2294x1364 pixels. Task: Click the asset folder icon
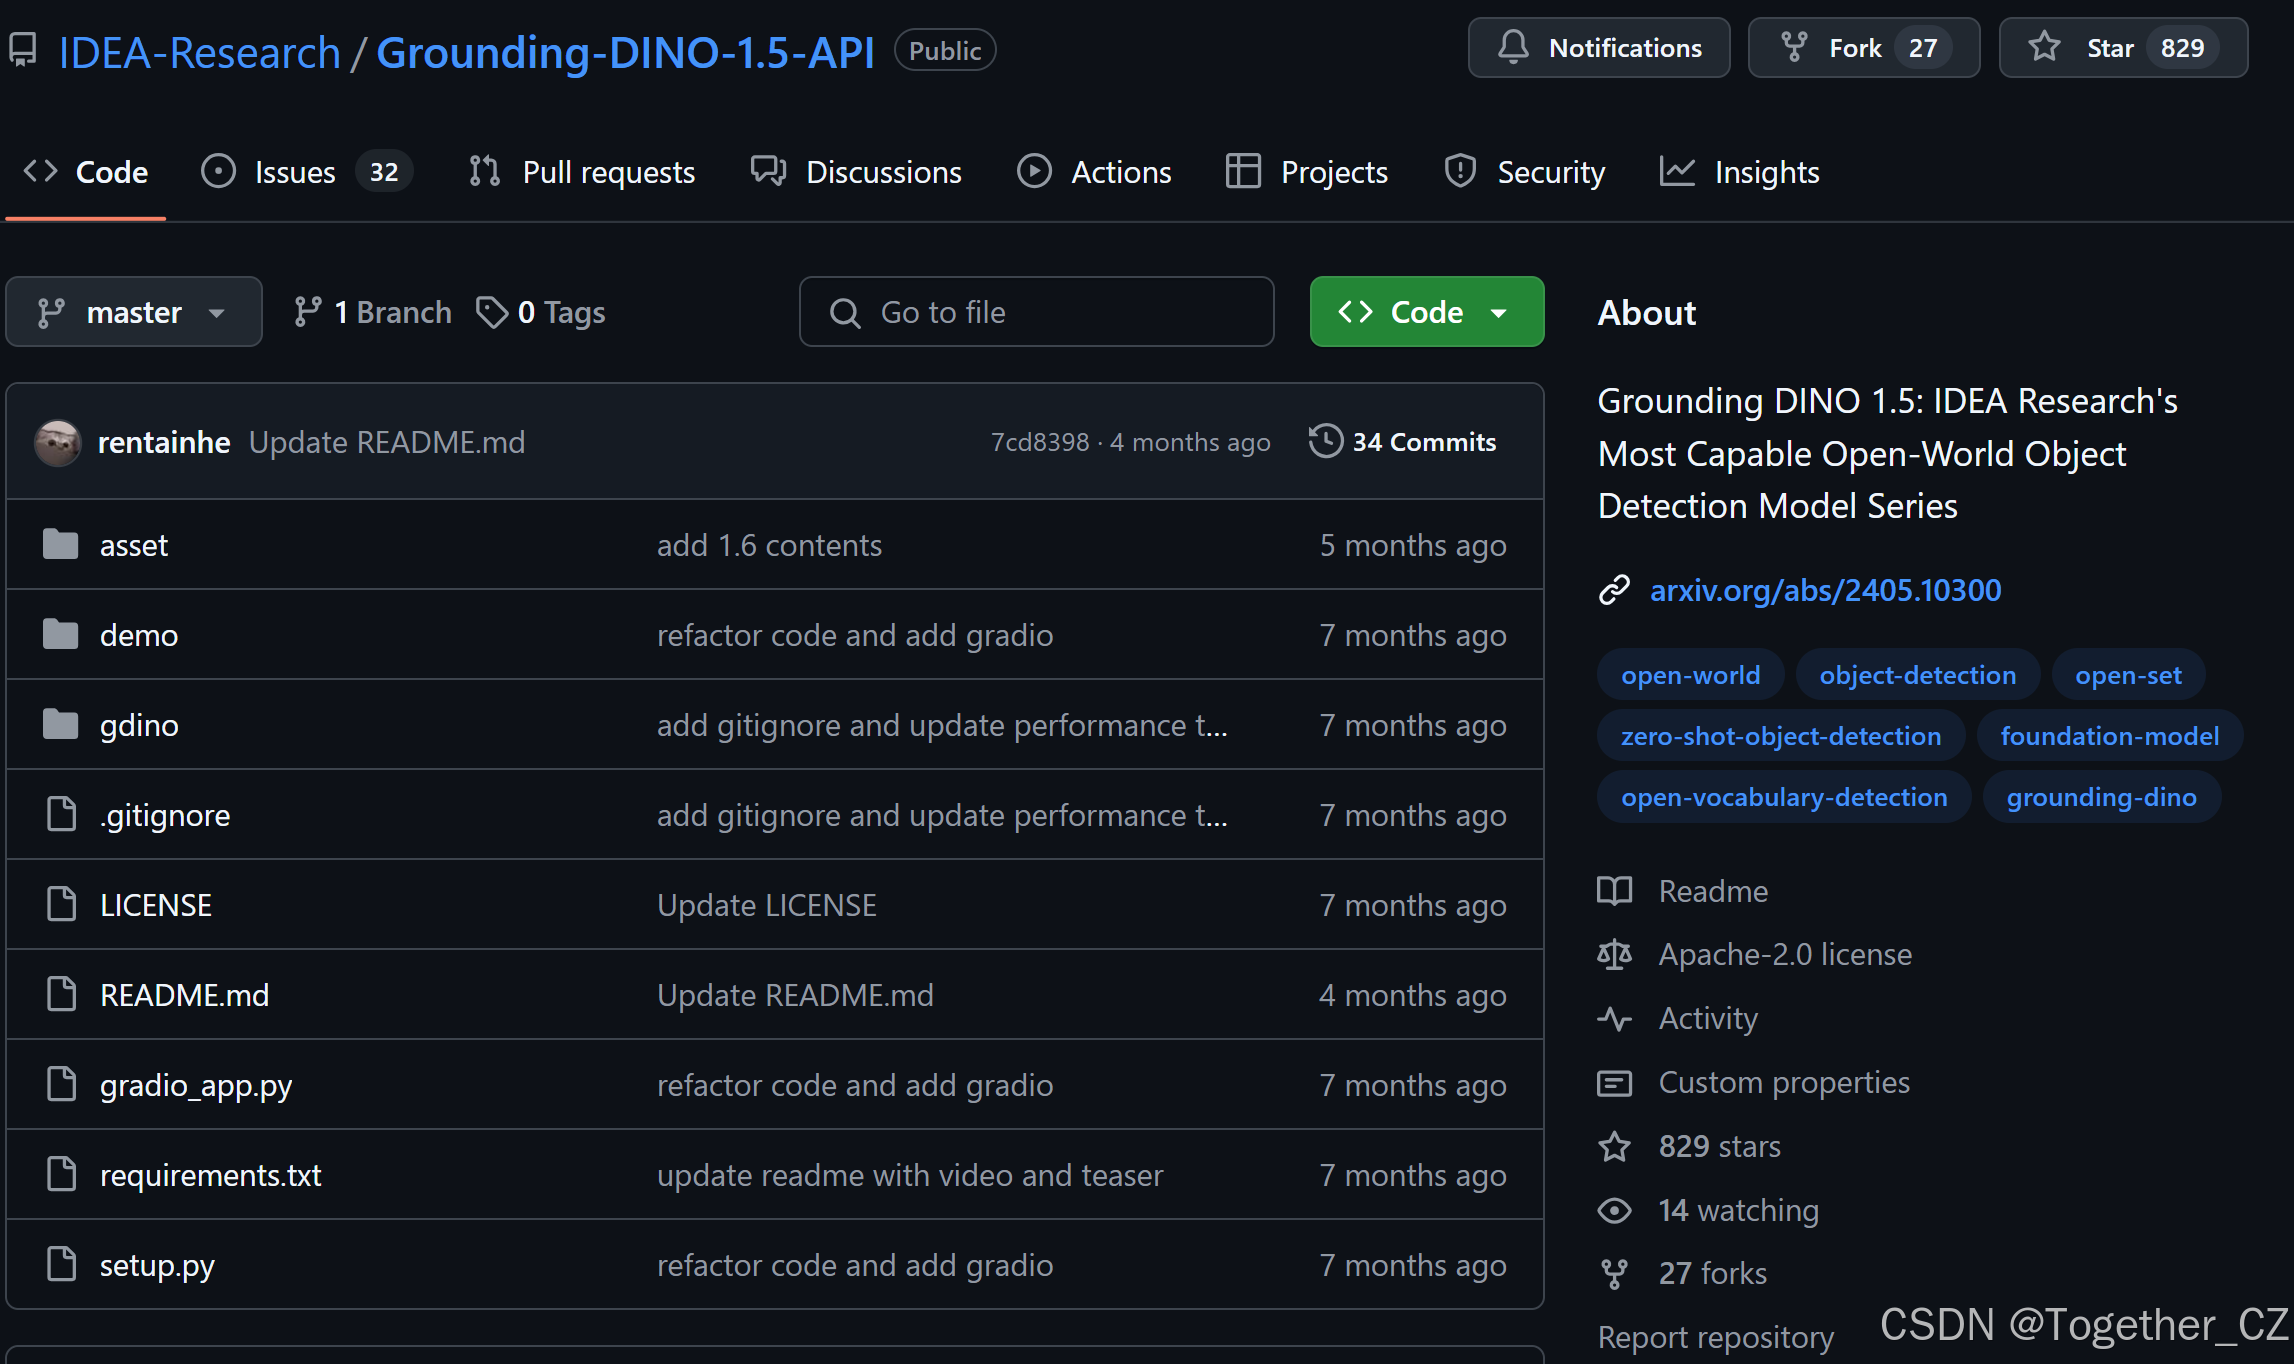(61, 545)
